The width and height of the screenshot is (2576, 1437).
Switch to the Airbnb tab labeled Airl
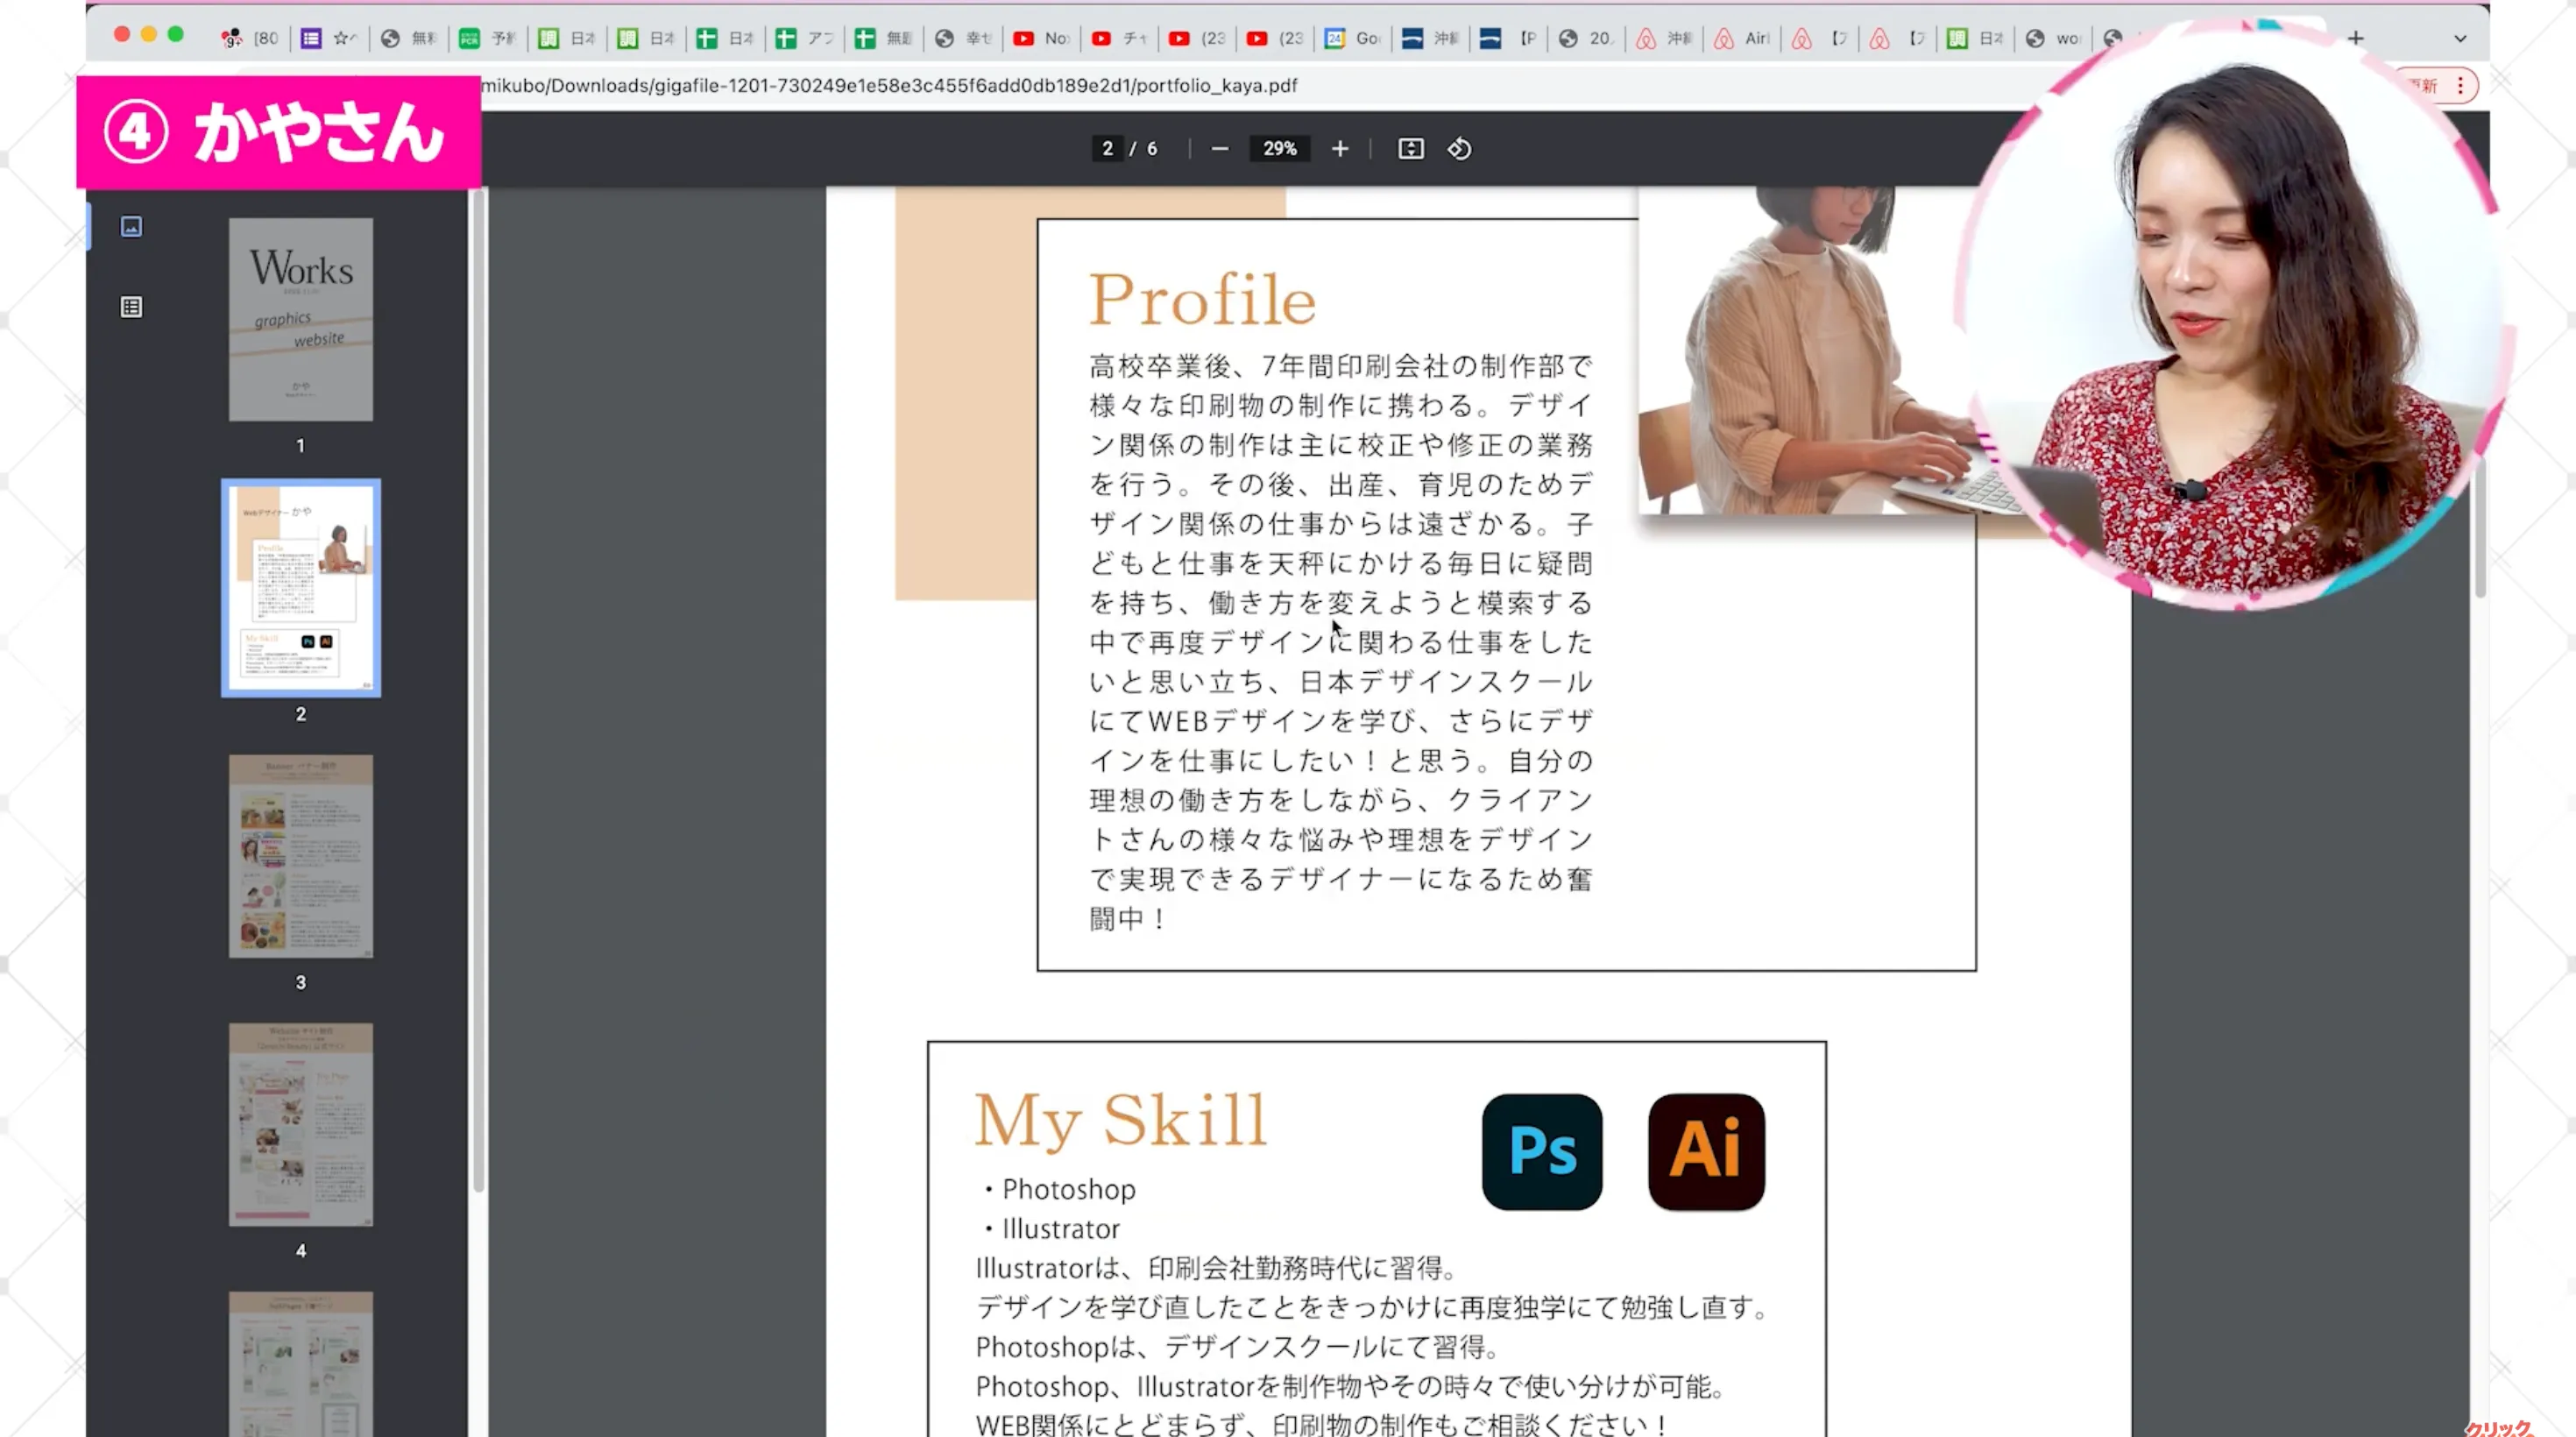click(x=1743, y=38)
